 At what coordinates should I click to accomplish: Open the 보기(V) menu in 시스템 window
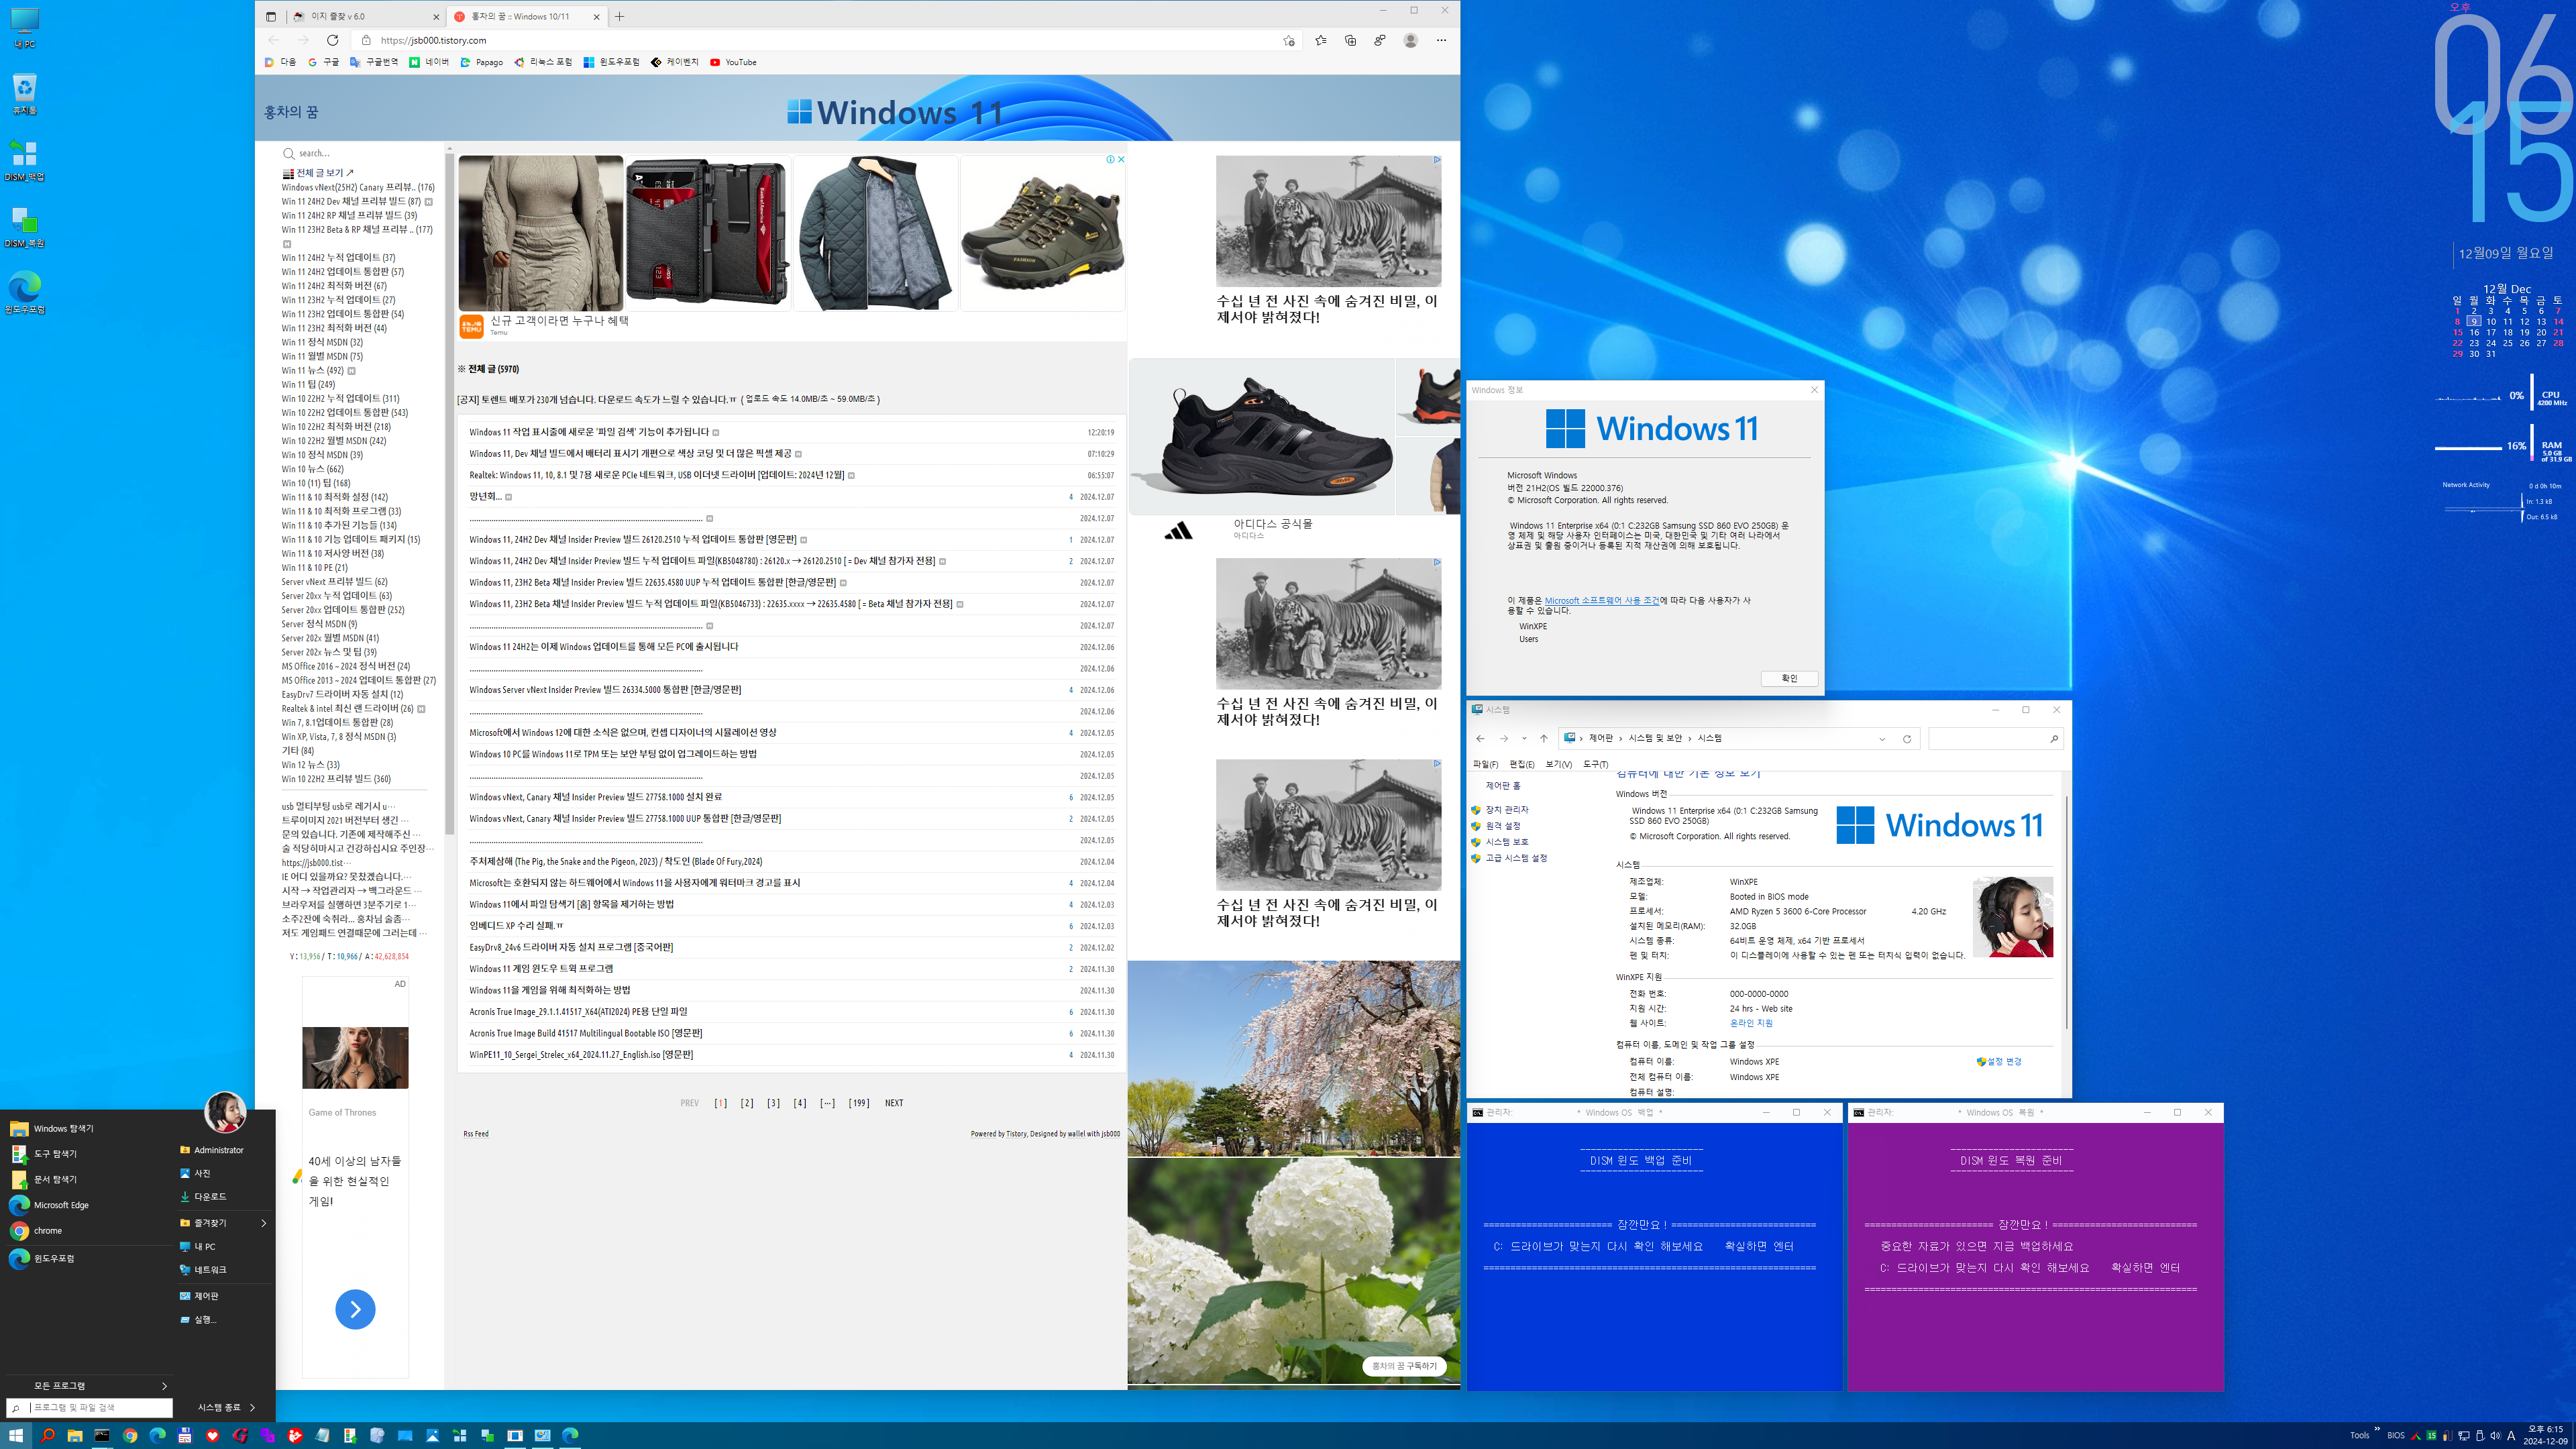[1558, 764]
